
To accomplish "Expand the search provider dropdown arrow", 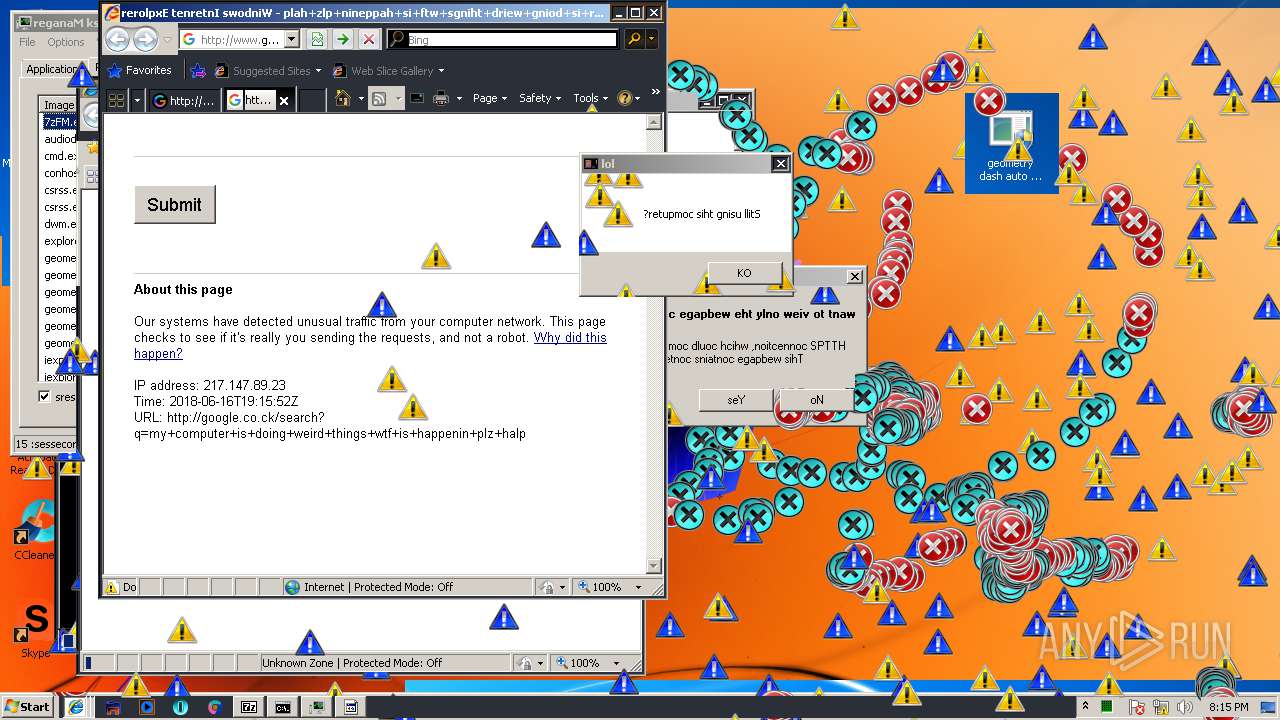I will pos(652,39).
